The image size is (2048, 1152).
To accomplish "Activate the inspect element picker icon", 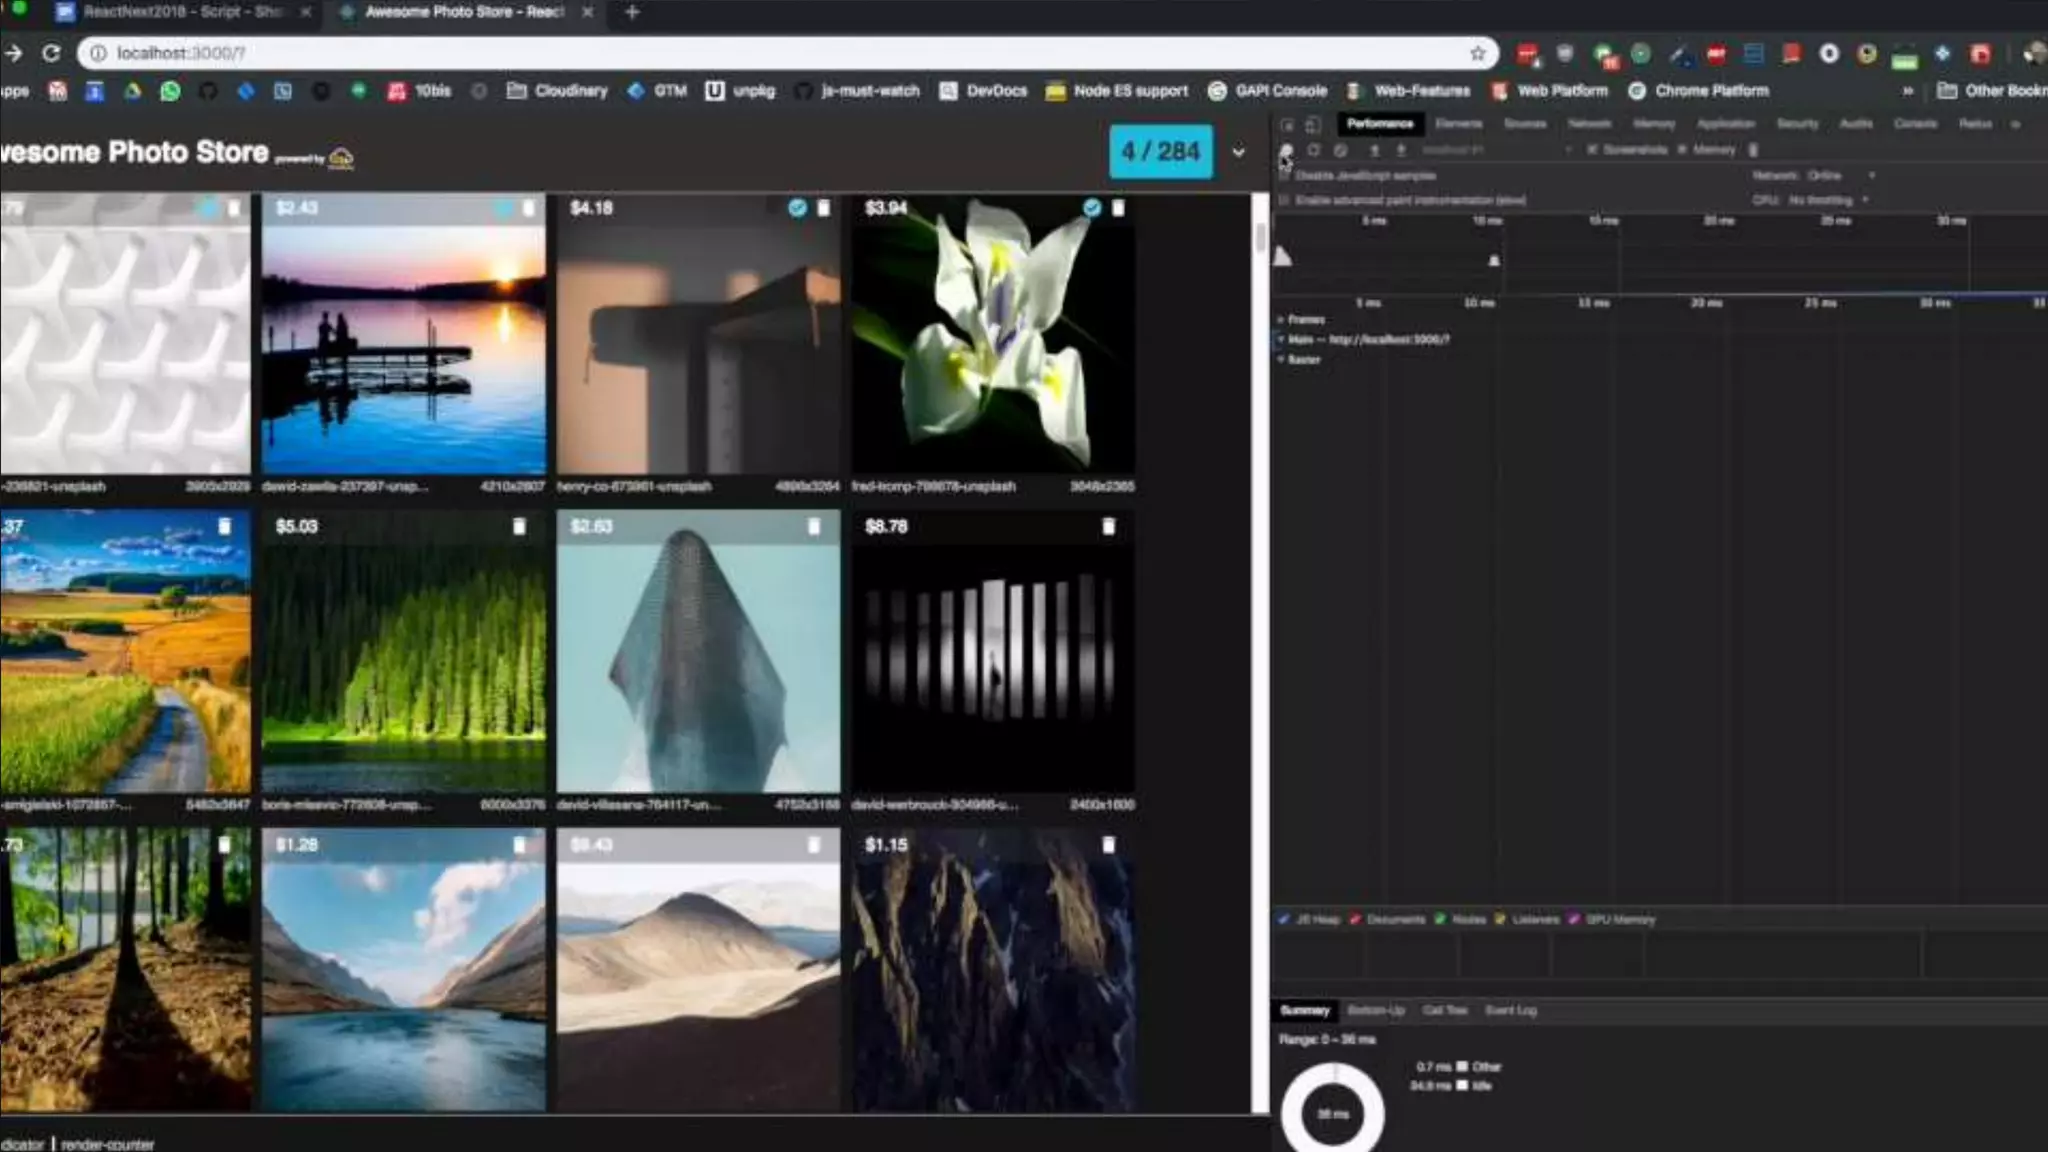I will pos(1287,124).
